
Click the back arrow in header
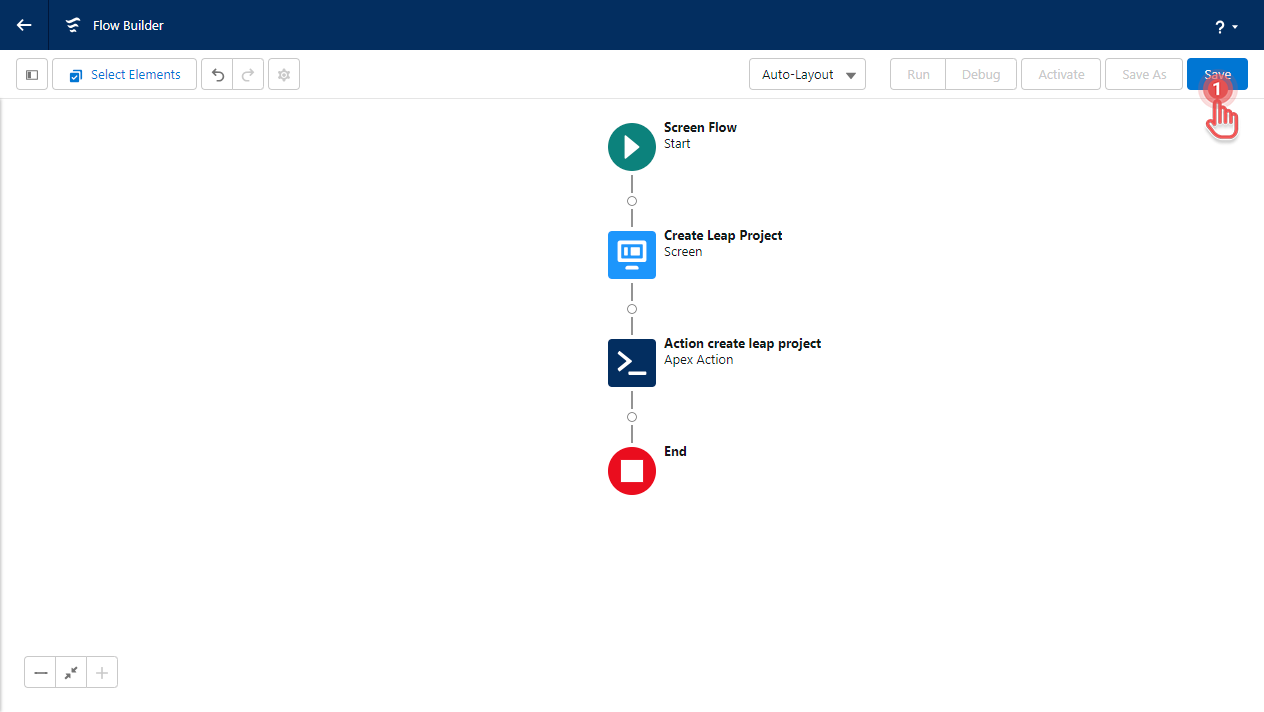(x=24, y=25)
